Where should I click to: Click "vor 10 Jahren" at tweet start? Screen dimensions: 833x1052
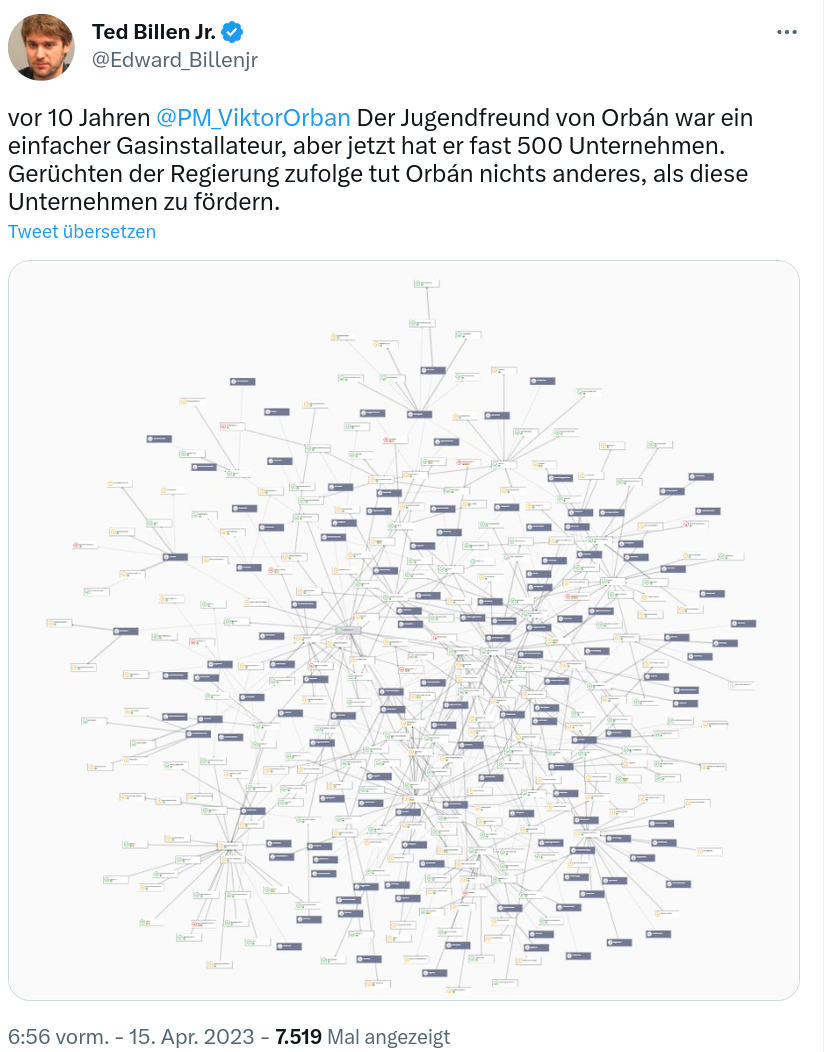coord(79,117)
